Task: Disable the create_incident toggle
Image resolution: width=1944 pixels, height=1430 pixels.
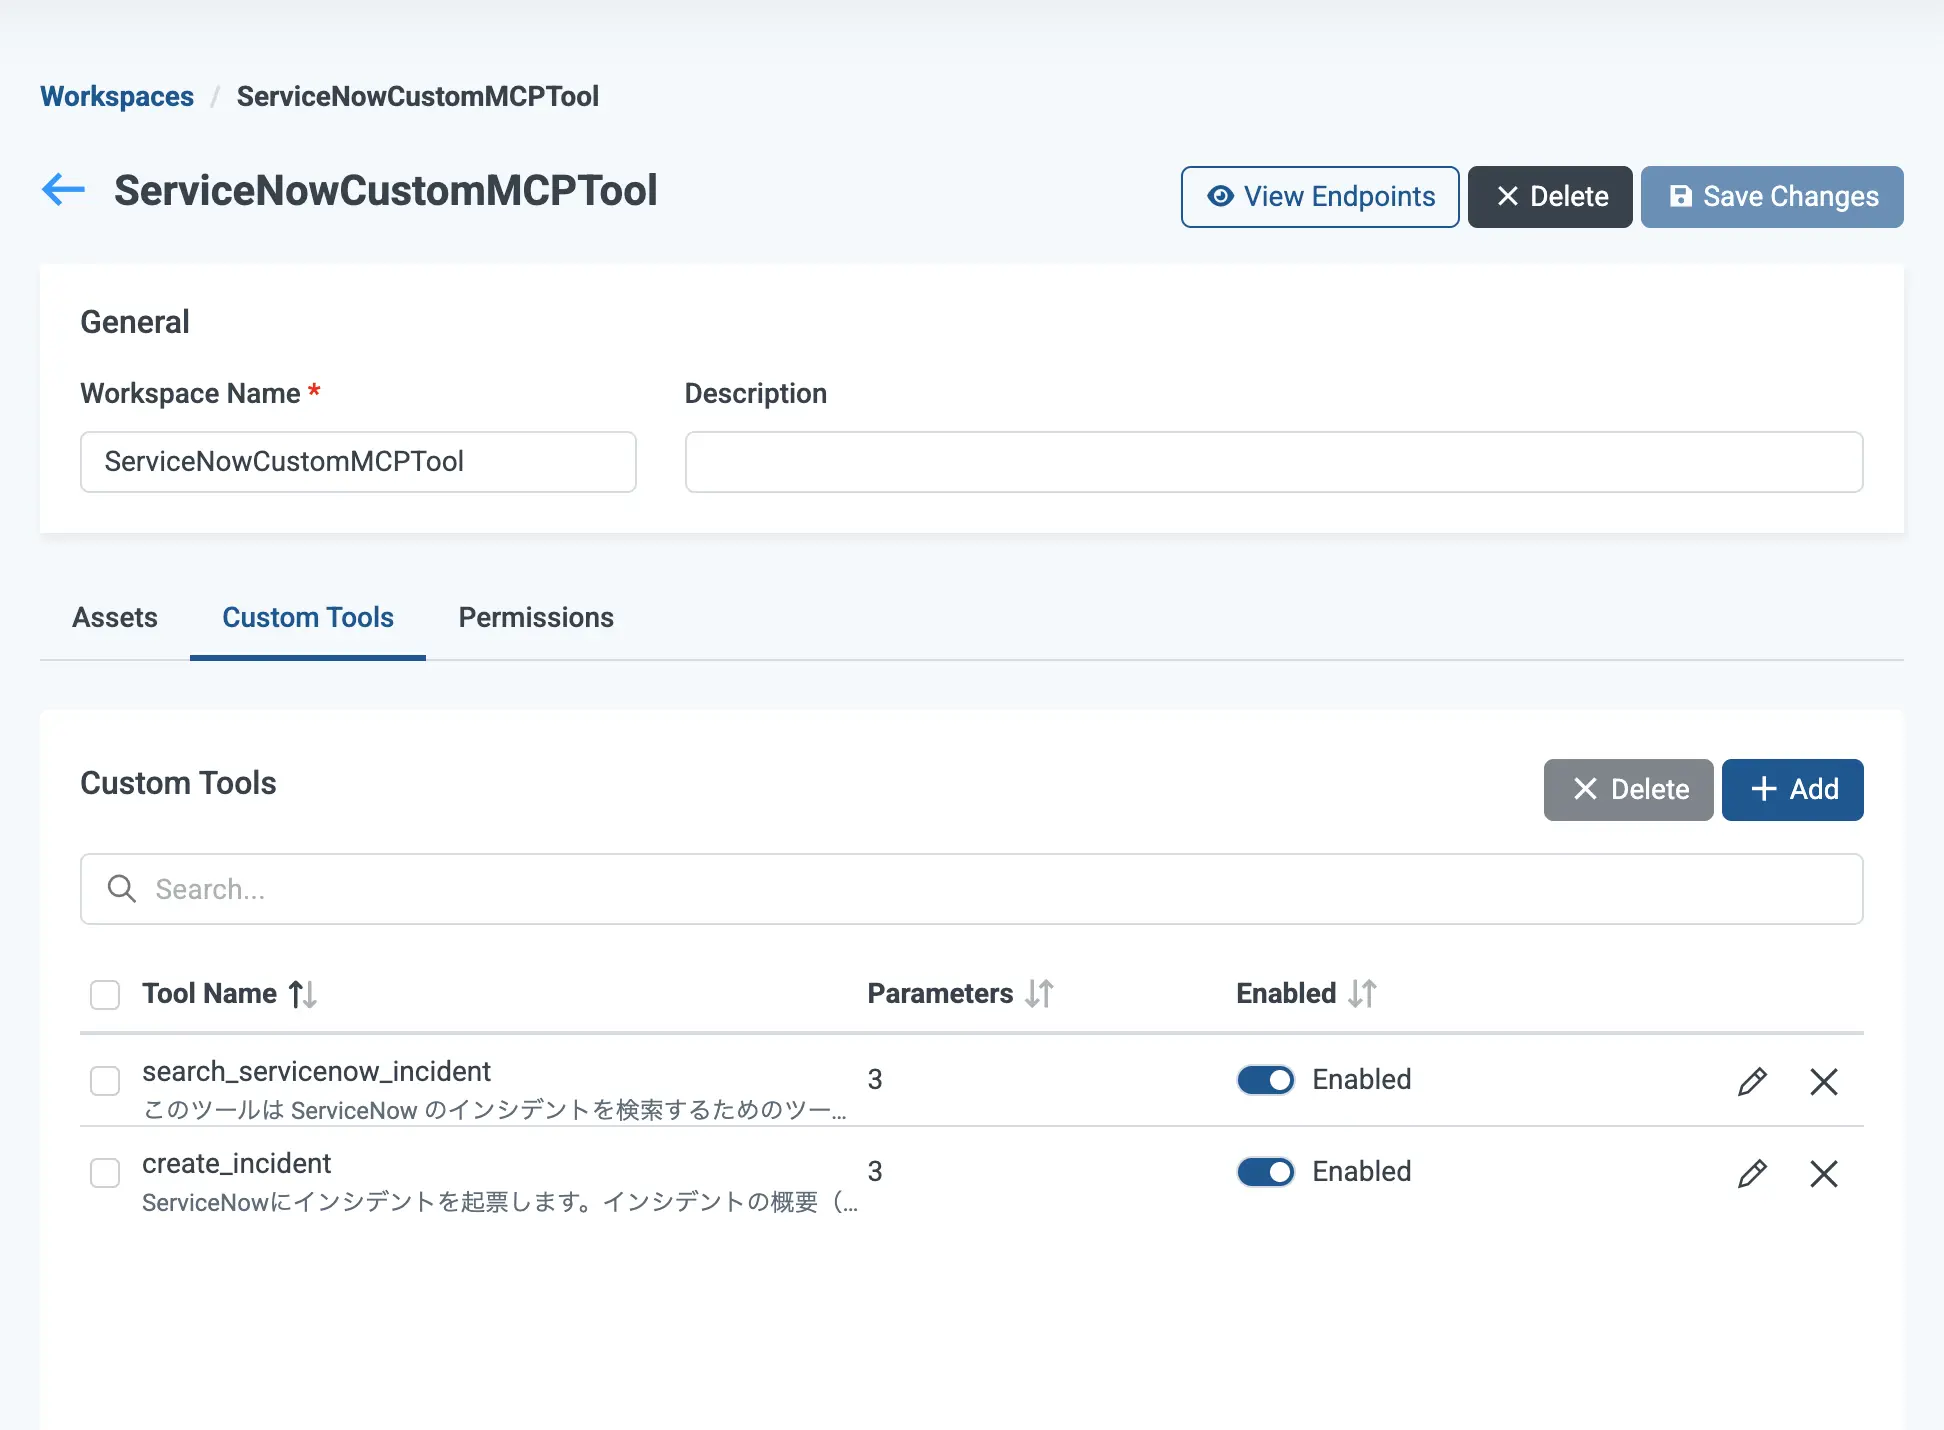Action: point(1265,1172)
